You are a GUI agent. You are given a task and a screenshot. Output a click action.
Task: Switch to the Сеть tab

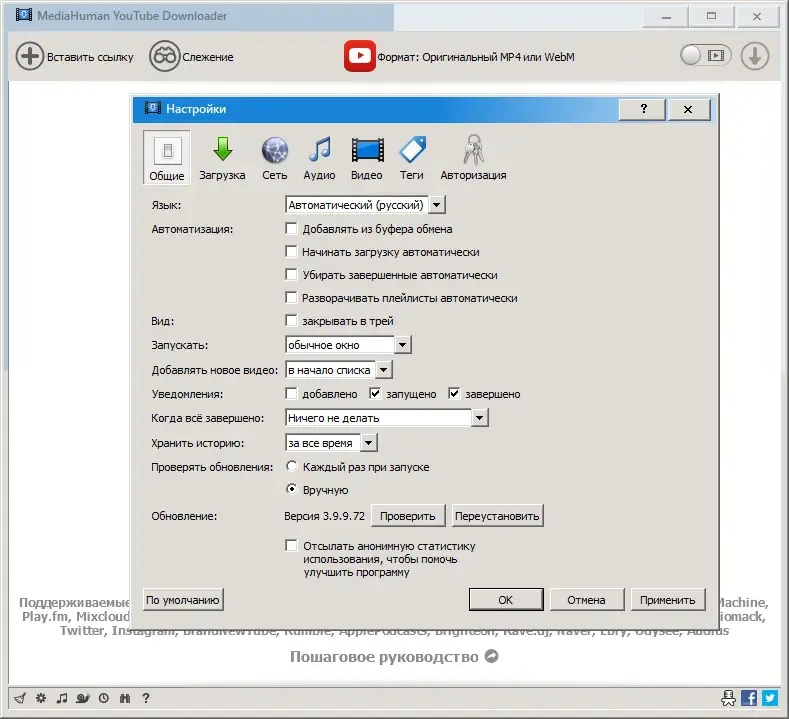click(x=275, y=157)
